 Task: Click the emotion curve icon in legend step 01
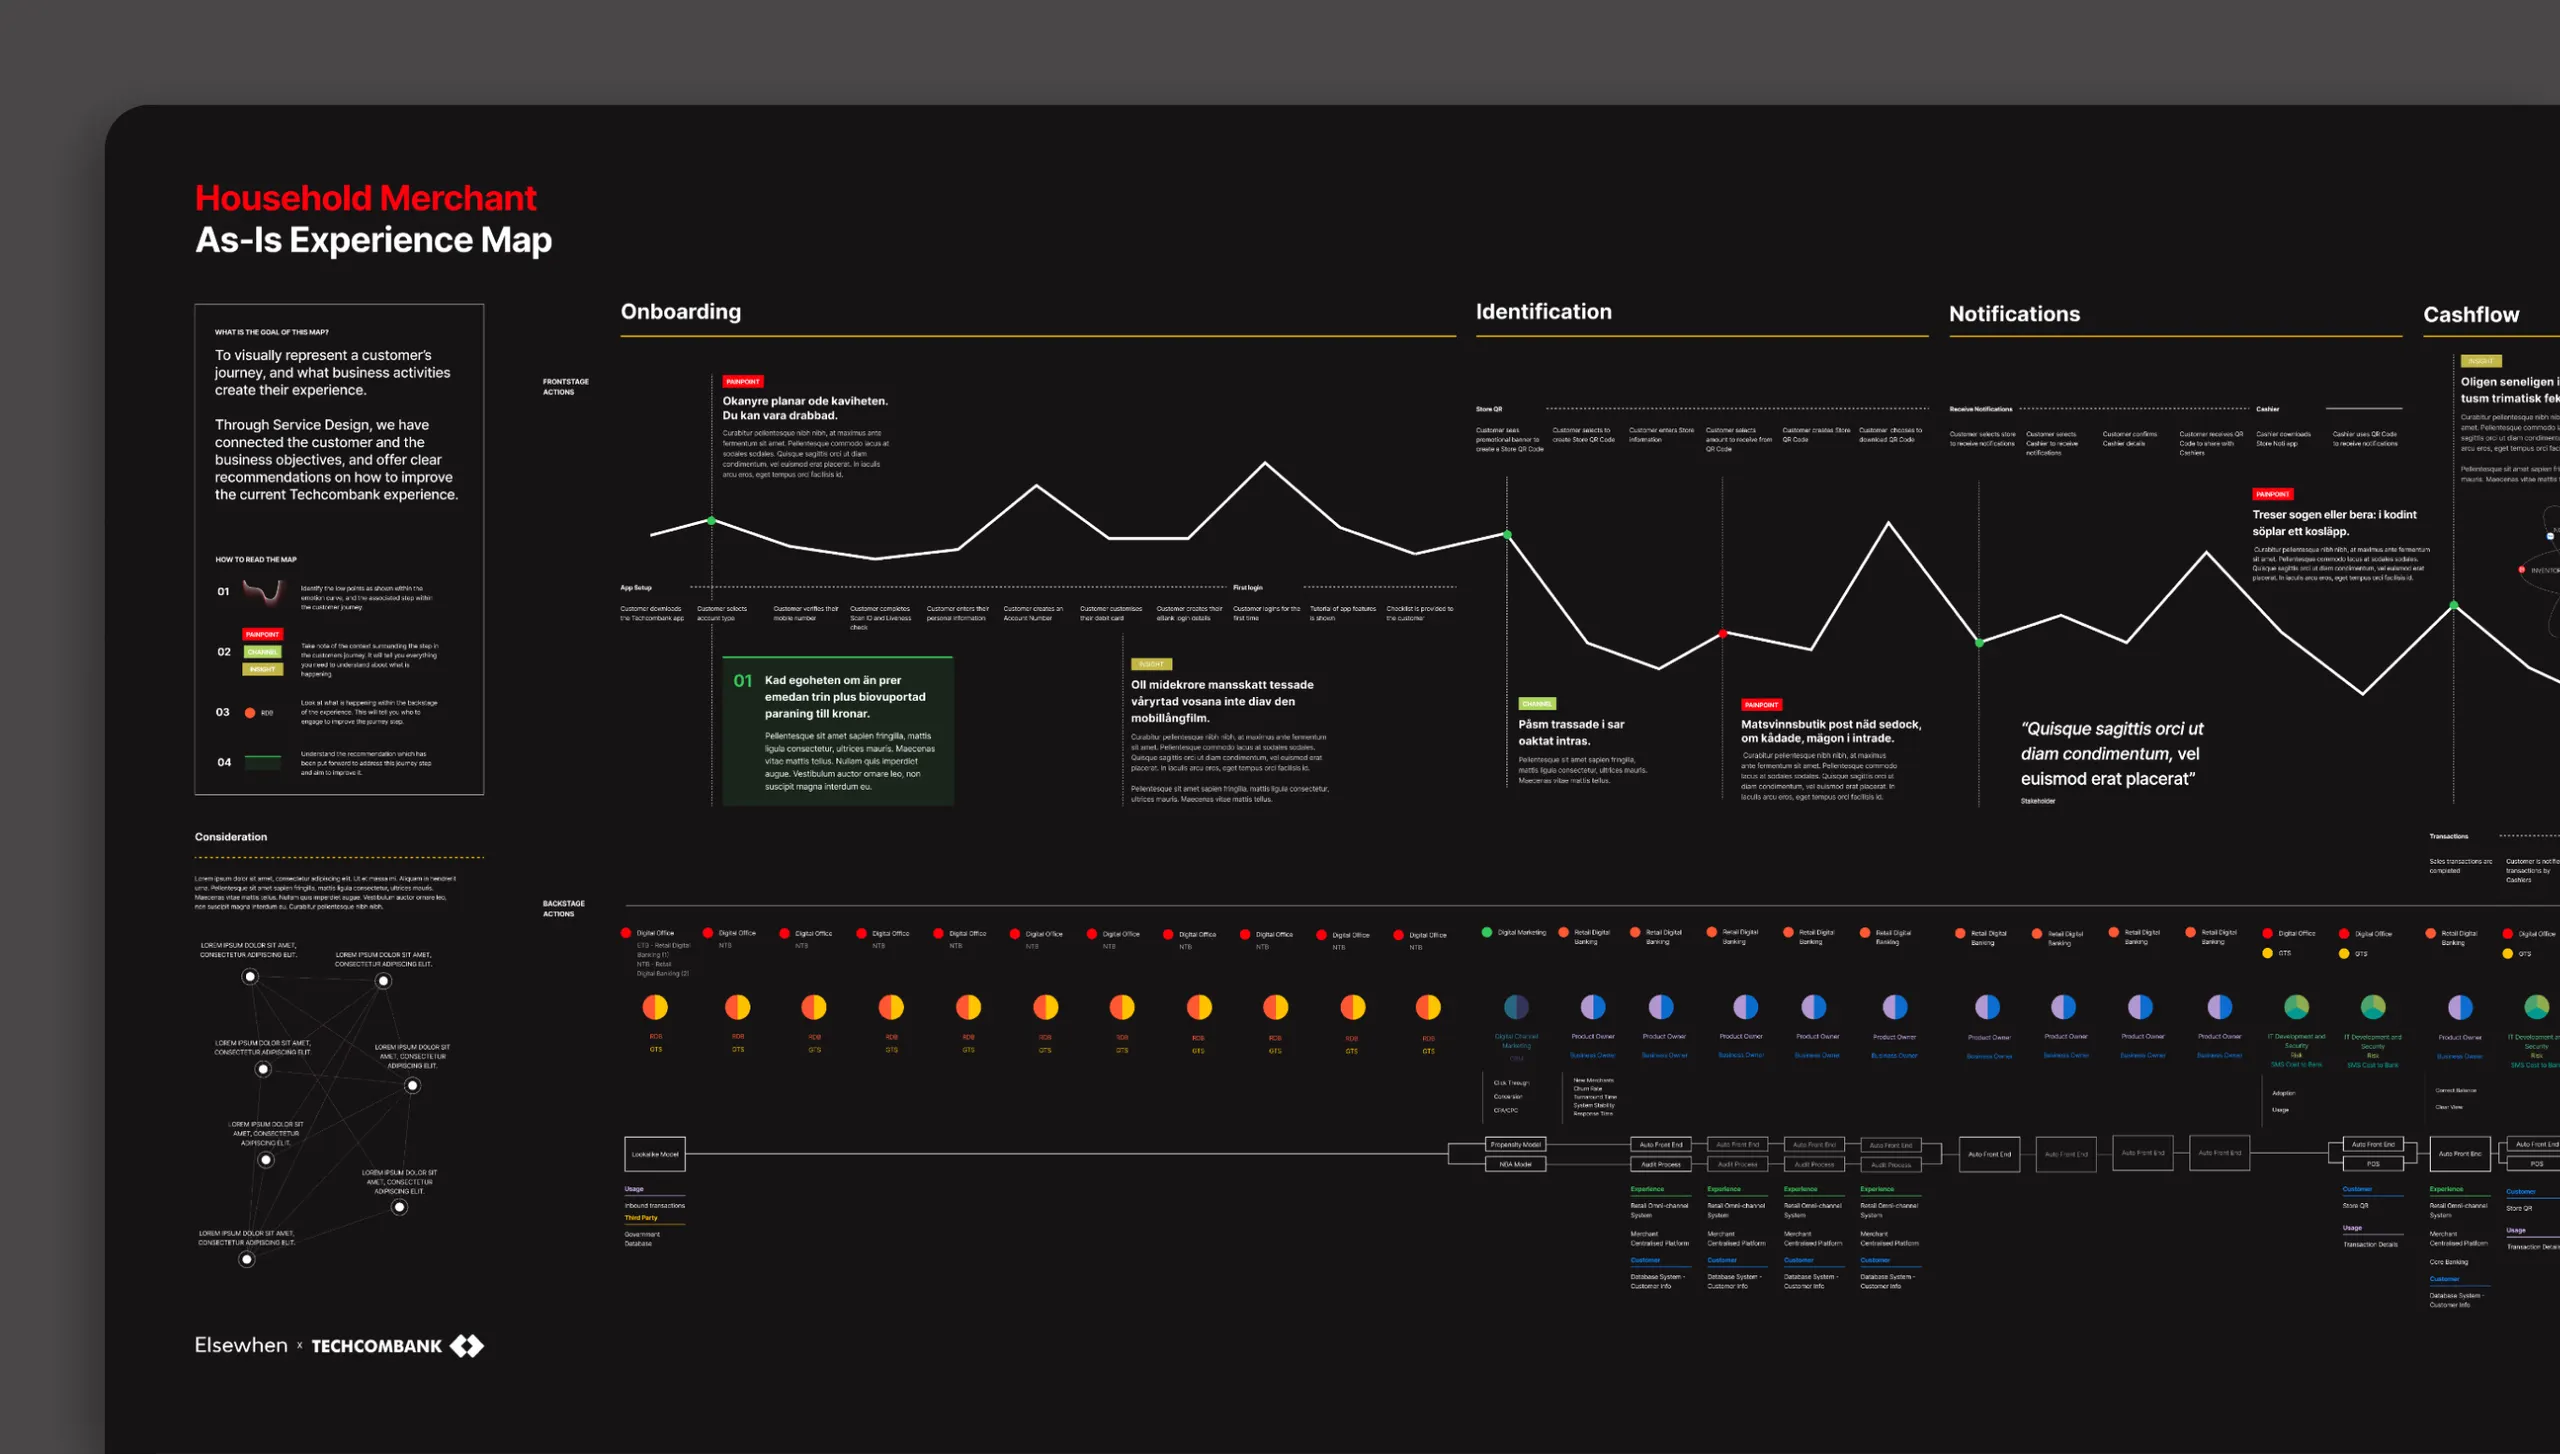point(263,592)
